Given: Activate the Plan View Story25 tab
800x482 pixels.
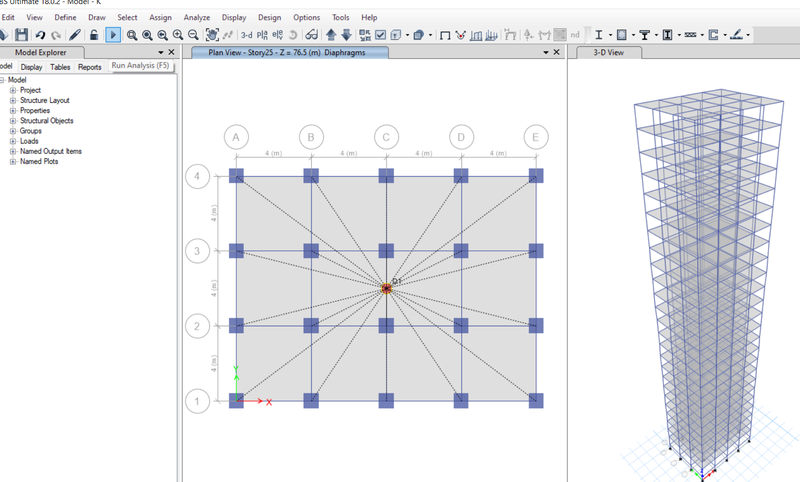Looking at the screenshot, I should (289, 53).
